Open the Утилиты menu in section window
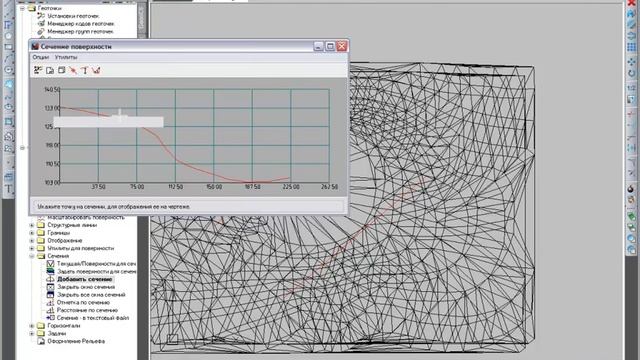Image resolution: width=640 pixels, height=360 pixels. click(x=66, y=58)
